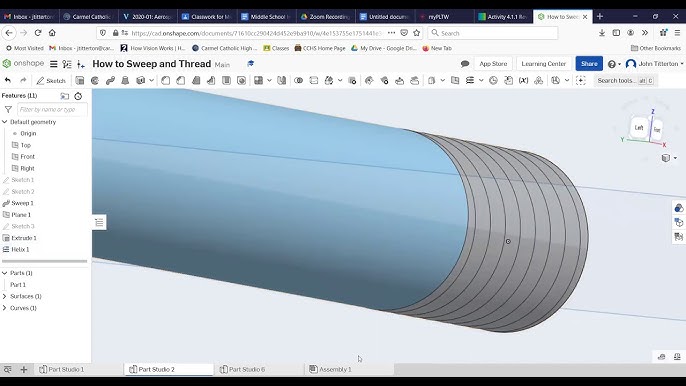Select the Sweep tool icon
Image resolution: width=686 pixels, height=386 pixels.
(110, 81)
